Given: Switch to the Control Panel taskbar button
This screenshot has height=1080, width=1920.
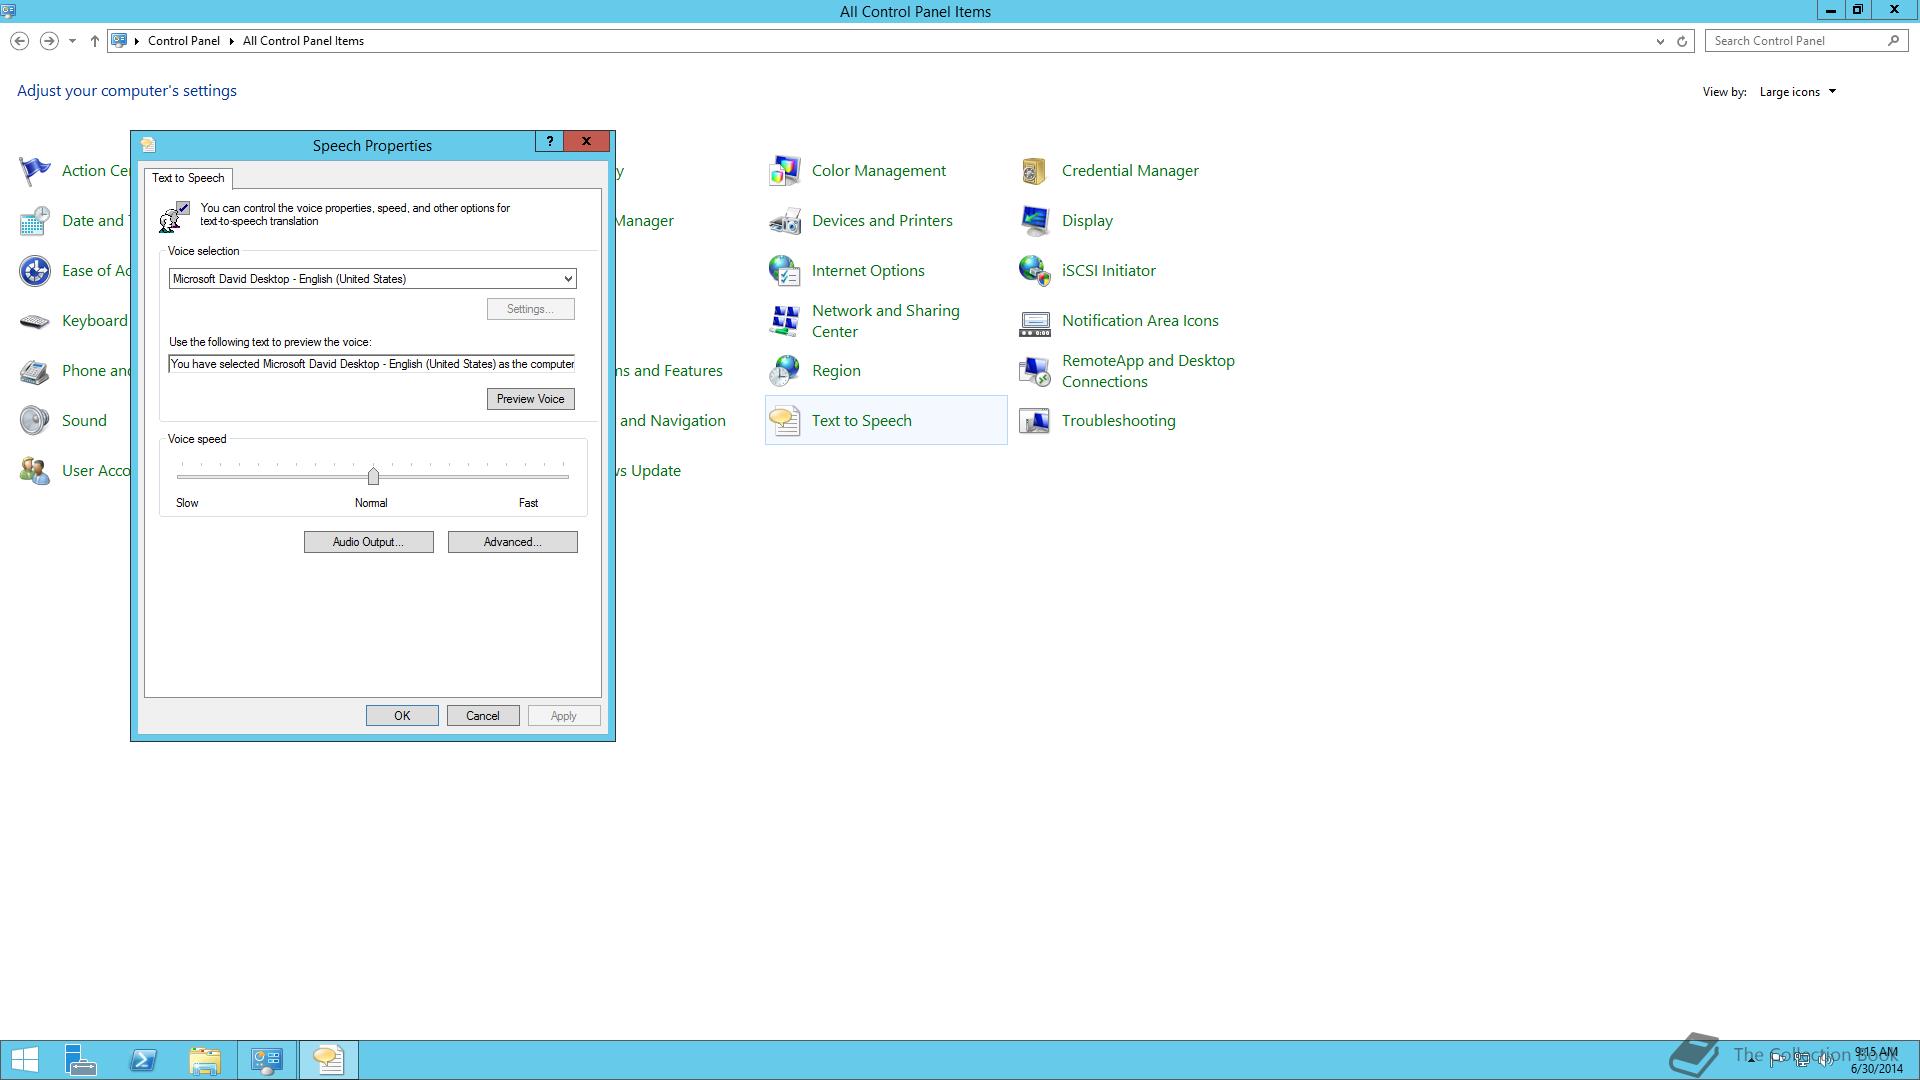Looking at the screenshot, I should [267, 1060].
